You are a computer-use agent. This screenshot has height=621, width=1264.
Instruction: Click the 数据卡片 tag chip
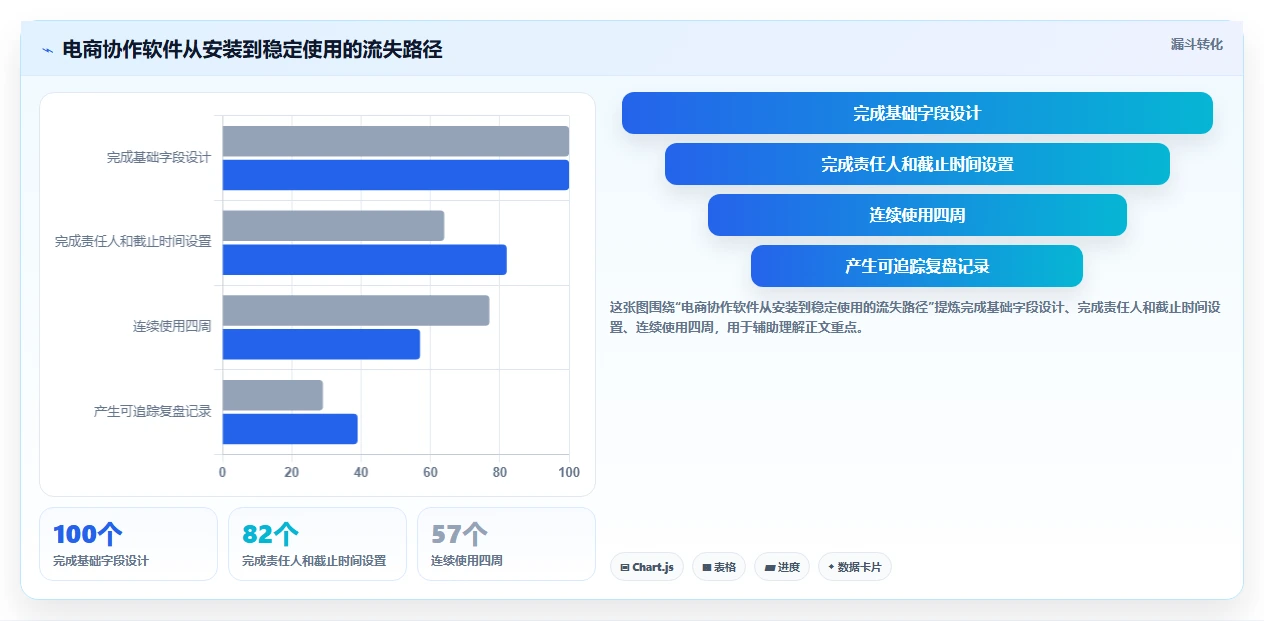point(855,567)
